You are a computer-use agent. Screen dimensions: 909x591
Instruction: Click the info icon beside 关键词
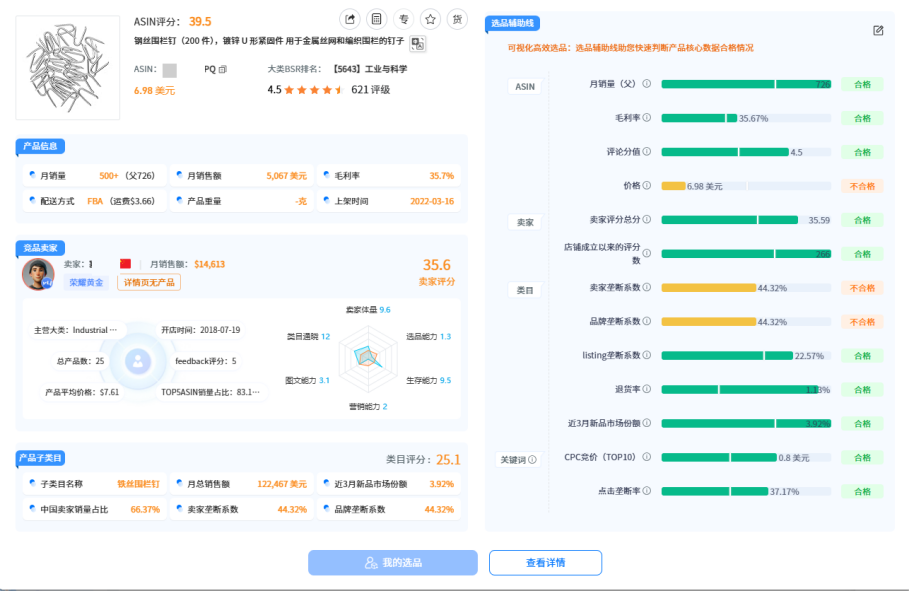coord(534,459)
